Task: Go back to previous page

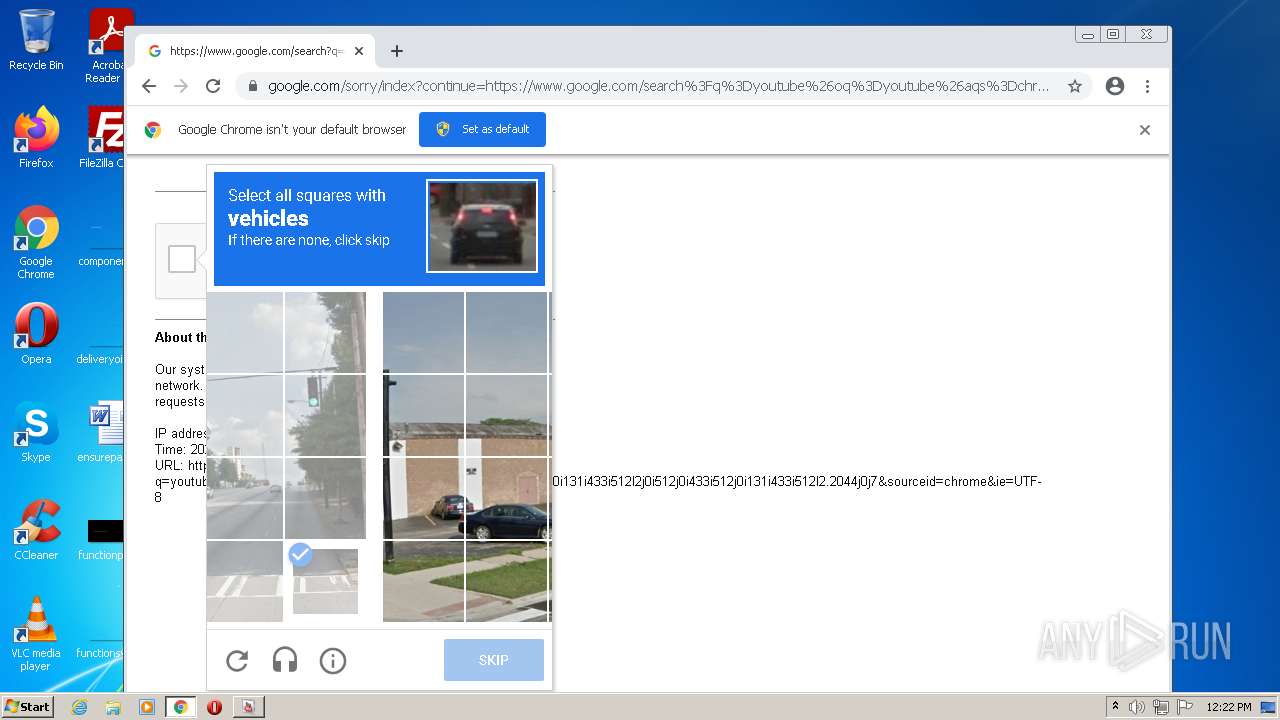Action: 149,86
